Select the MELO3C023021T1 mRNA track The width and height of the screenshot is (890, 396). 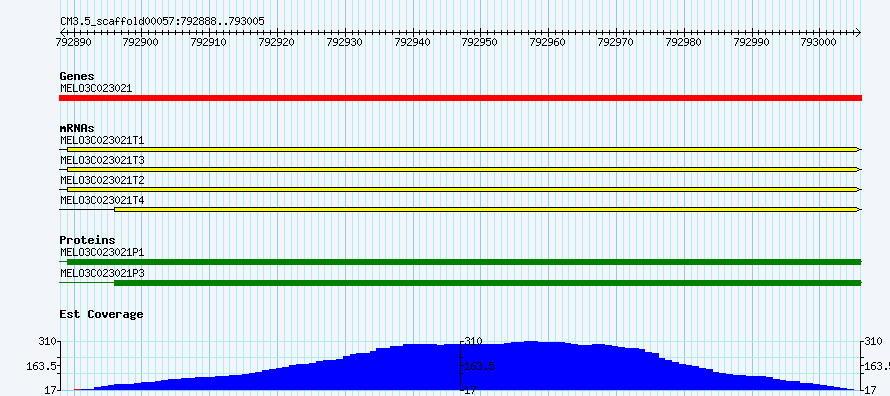[x=460, y=149]
